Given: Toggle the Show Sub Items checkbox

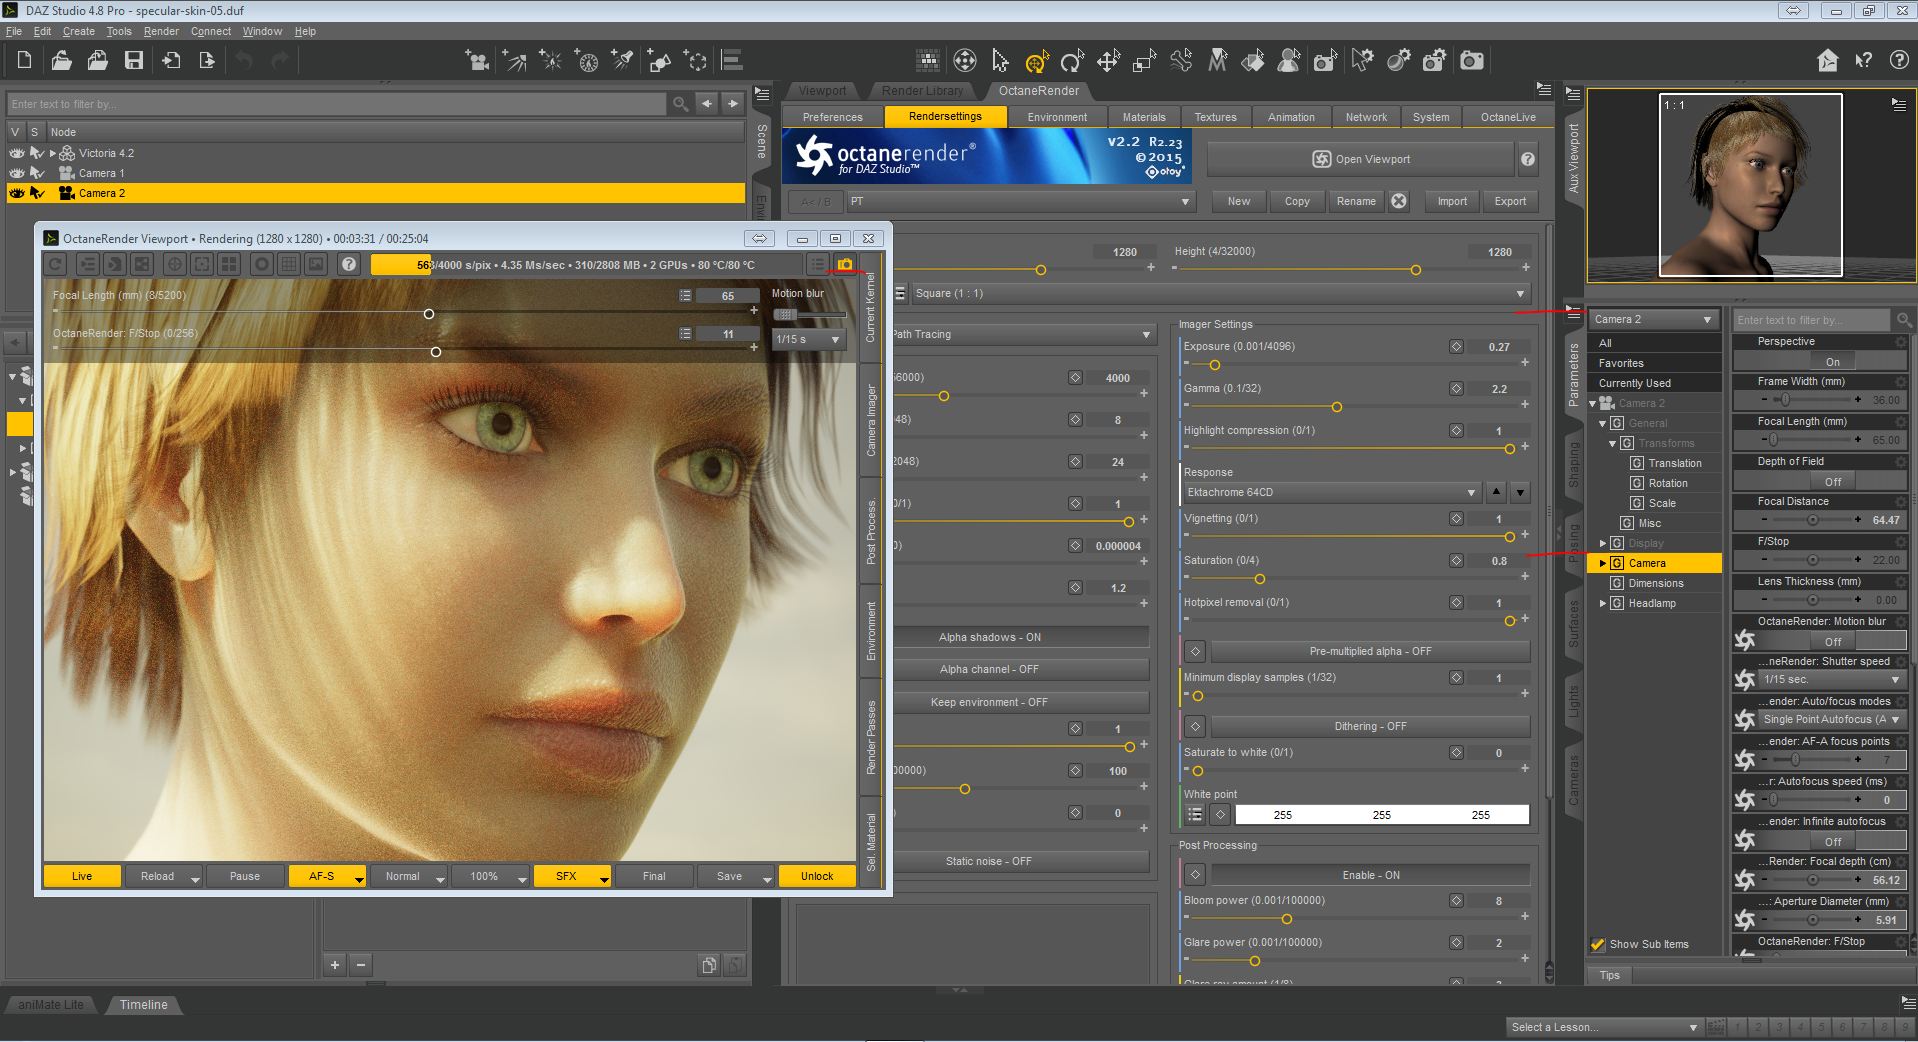Looking at the screenshot, I should point(1598,944).
